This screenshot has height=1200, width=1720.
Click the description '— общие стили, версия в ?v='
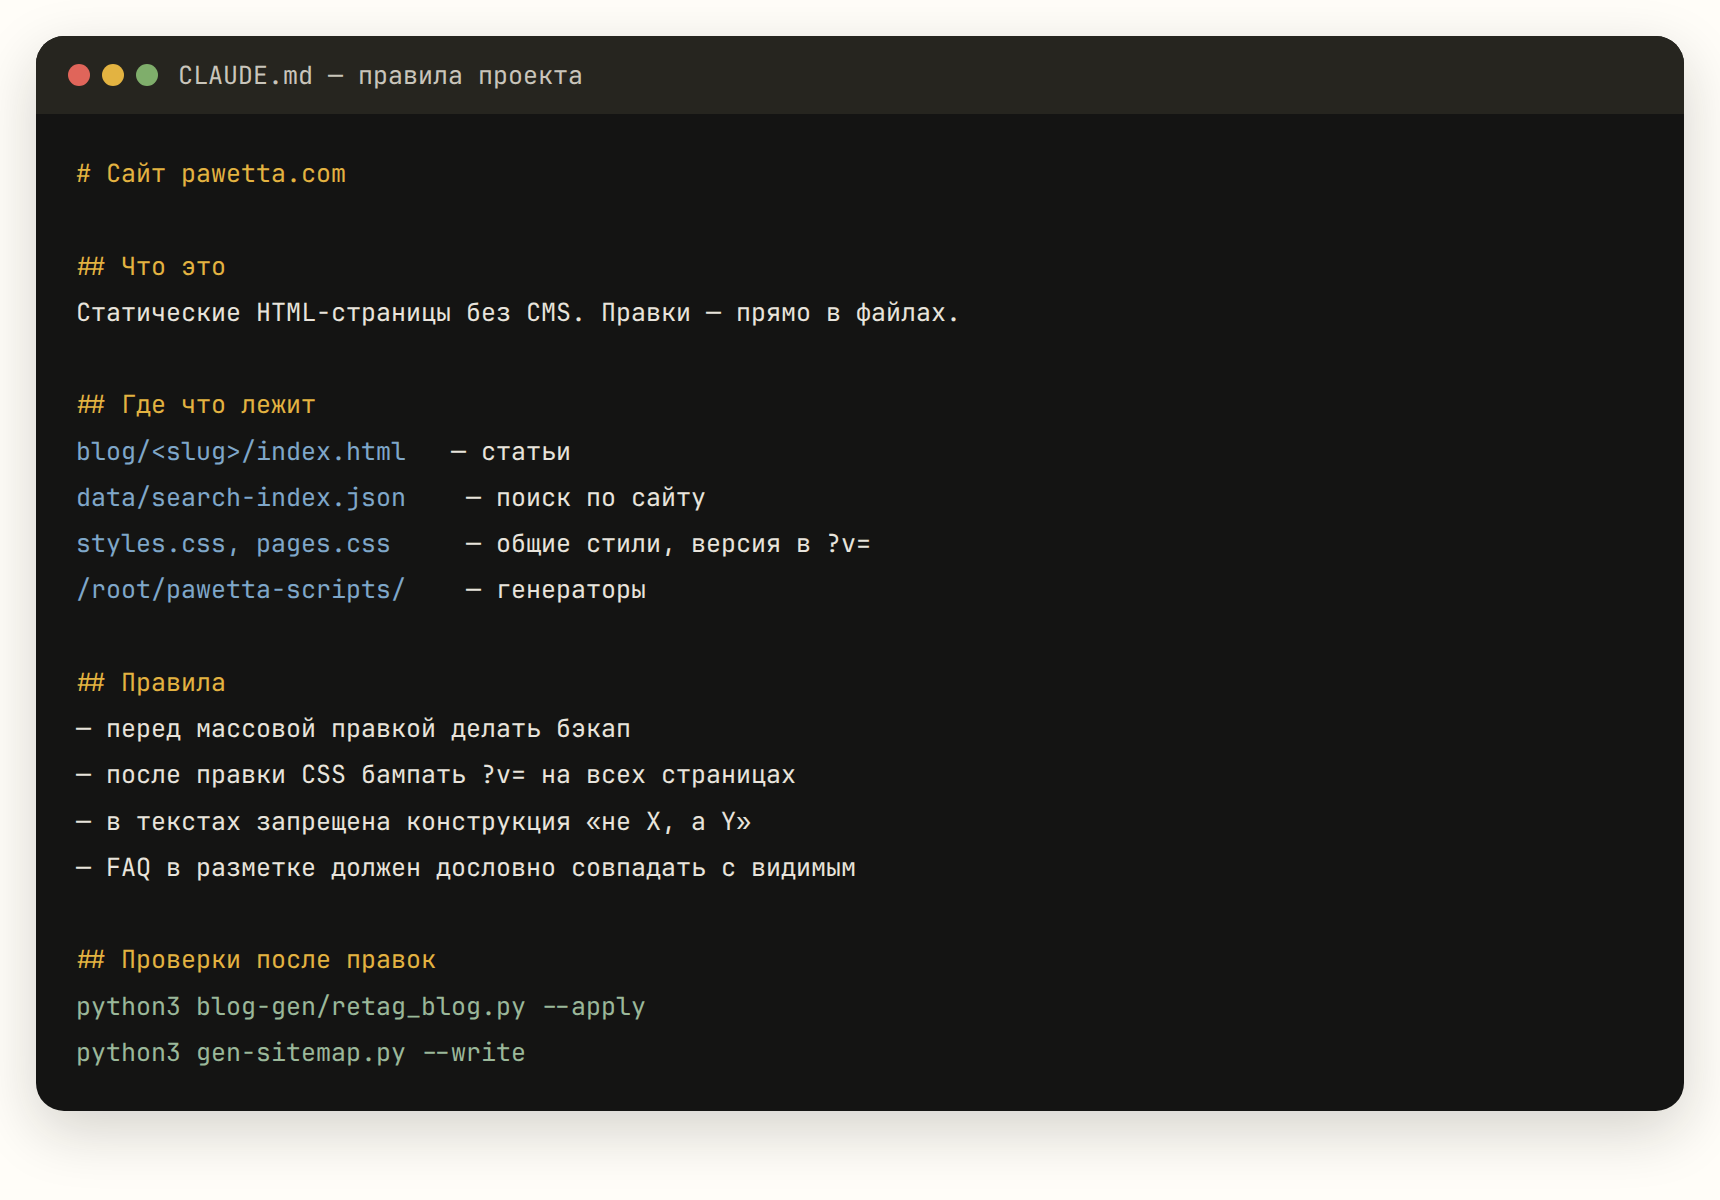point(668,544)
